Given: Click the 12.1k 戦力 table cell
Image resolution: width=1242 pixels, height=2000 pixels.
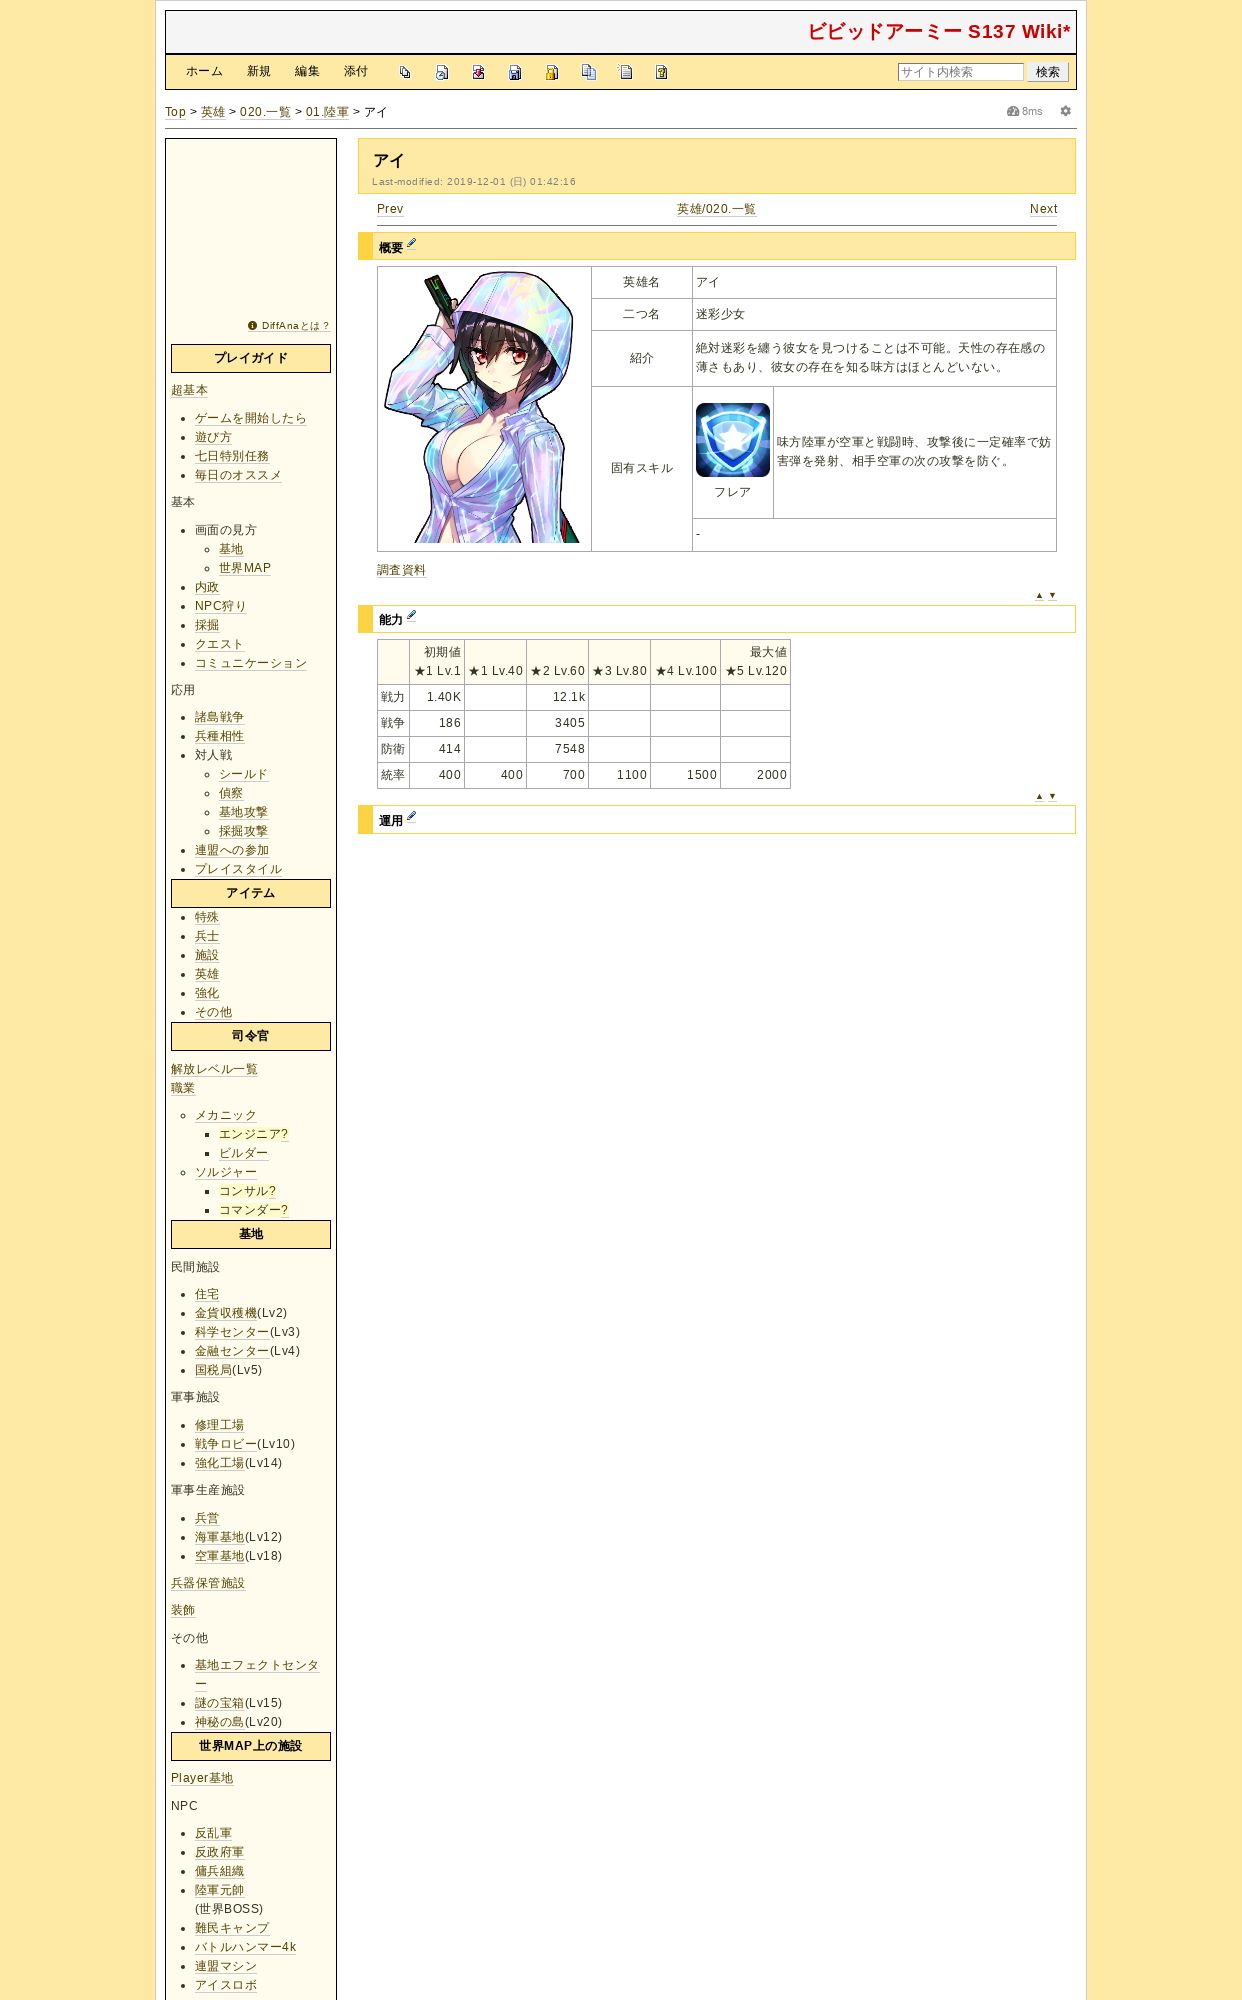Looking at the screenshot, I should [x=558, y=697].
